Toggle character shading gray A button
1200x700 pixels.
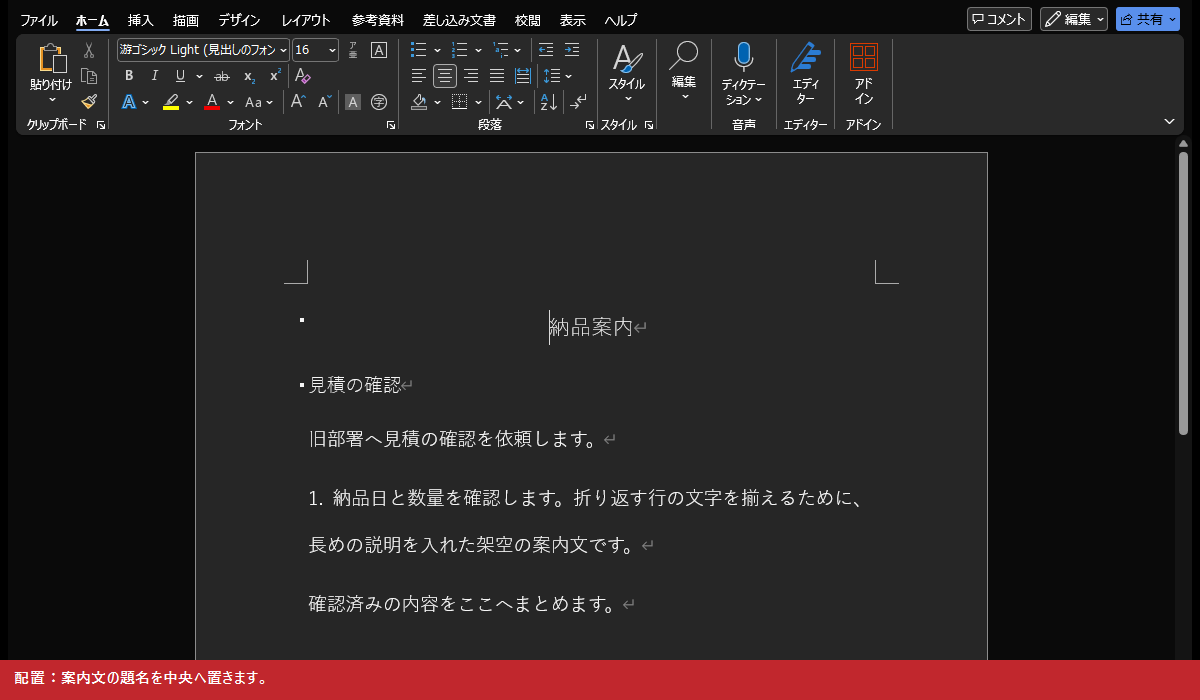(x=353, y=101)
